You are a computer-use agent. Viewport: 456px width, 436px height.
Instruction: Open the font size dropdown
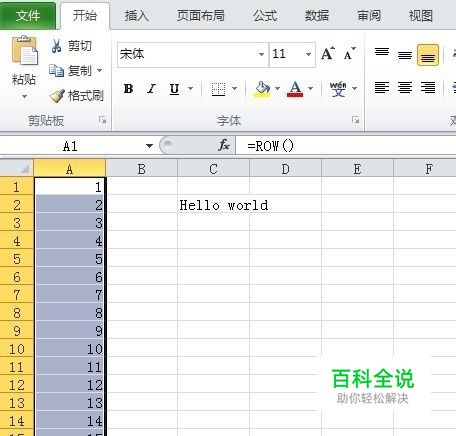[308, 54]
